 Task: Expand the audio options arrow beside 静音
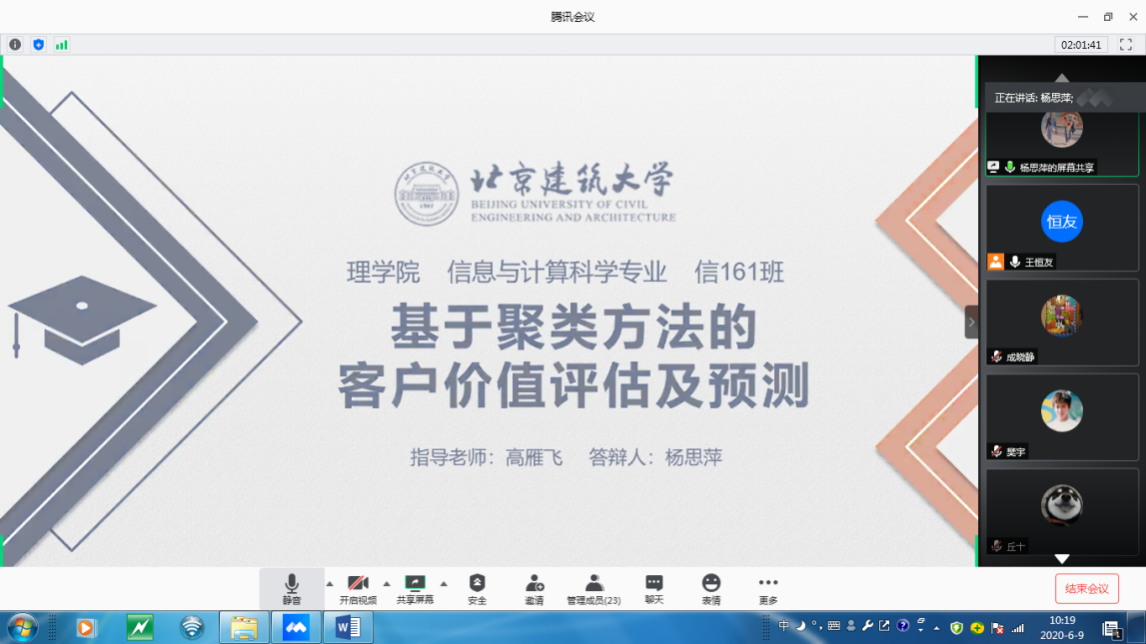click(330, 584)
